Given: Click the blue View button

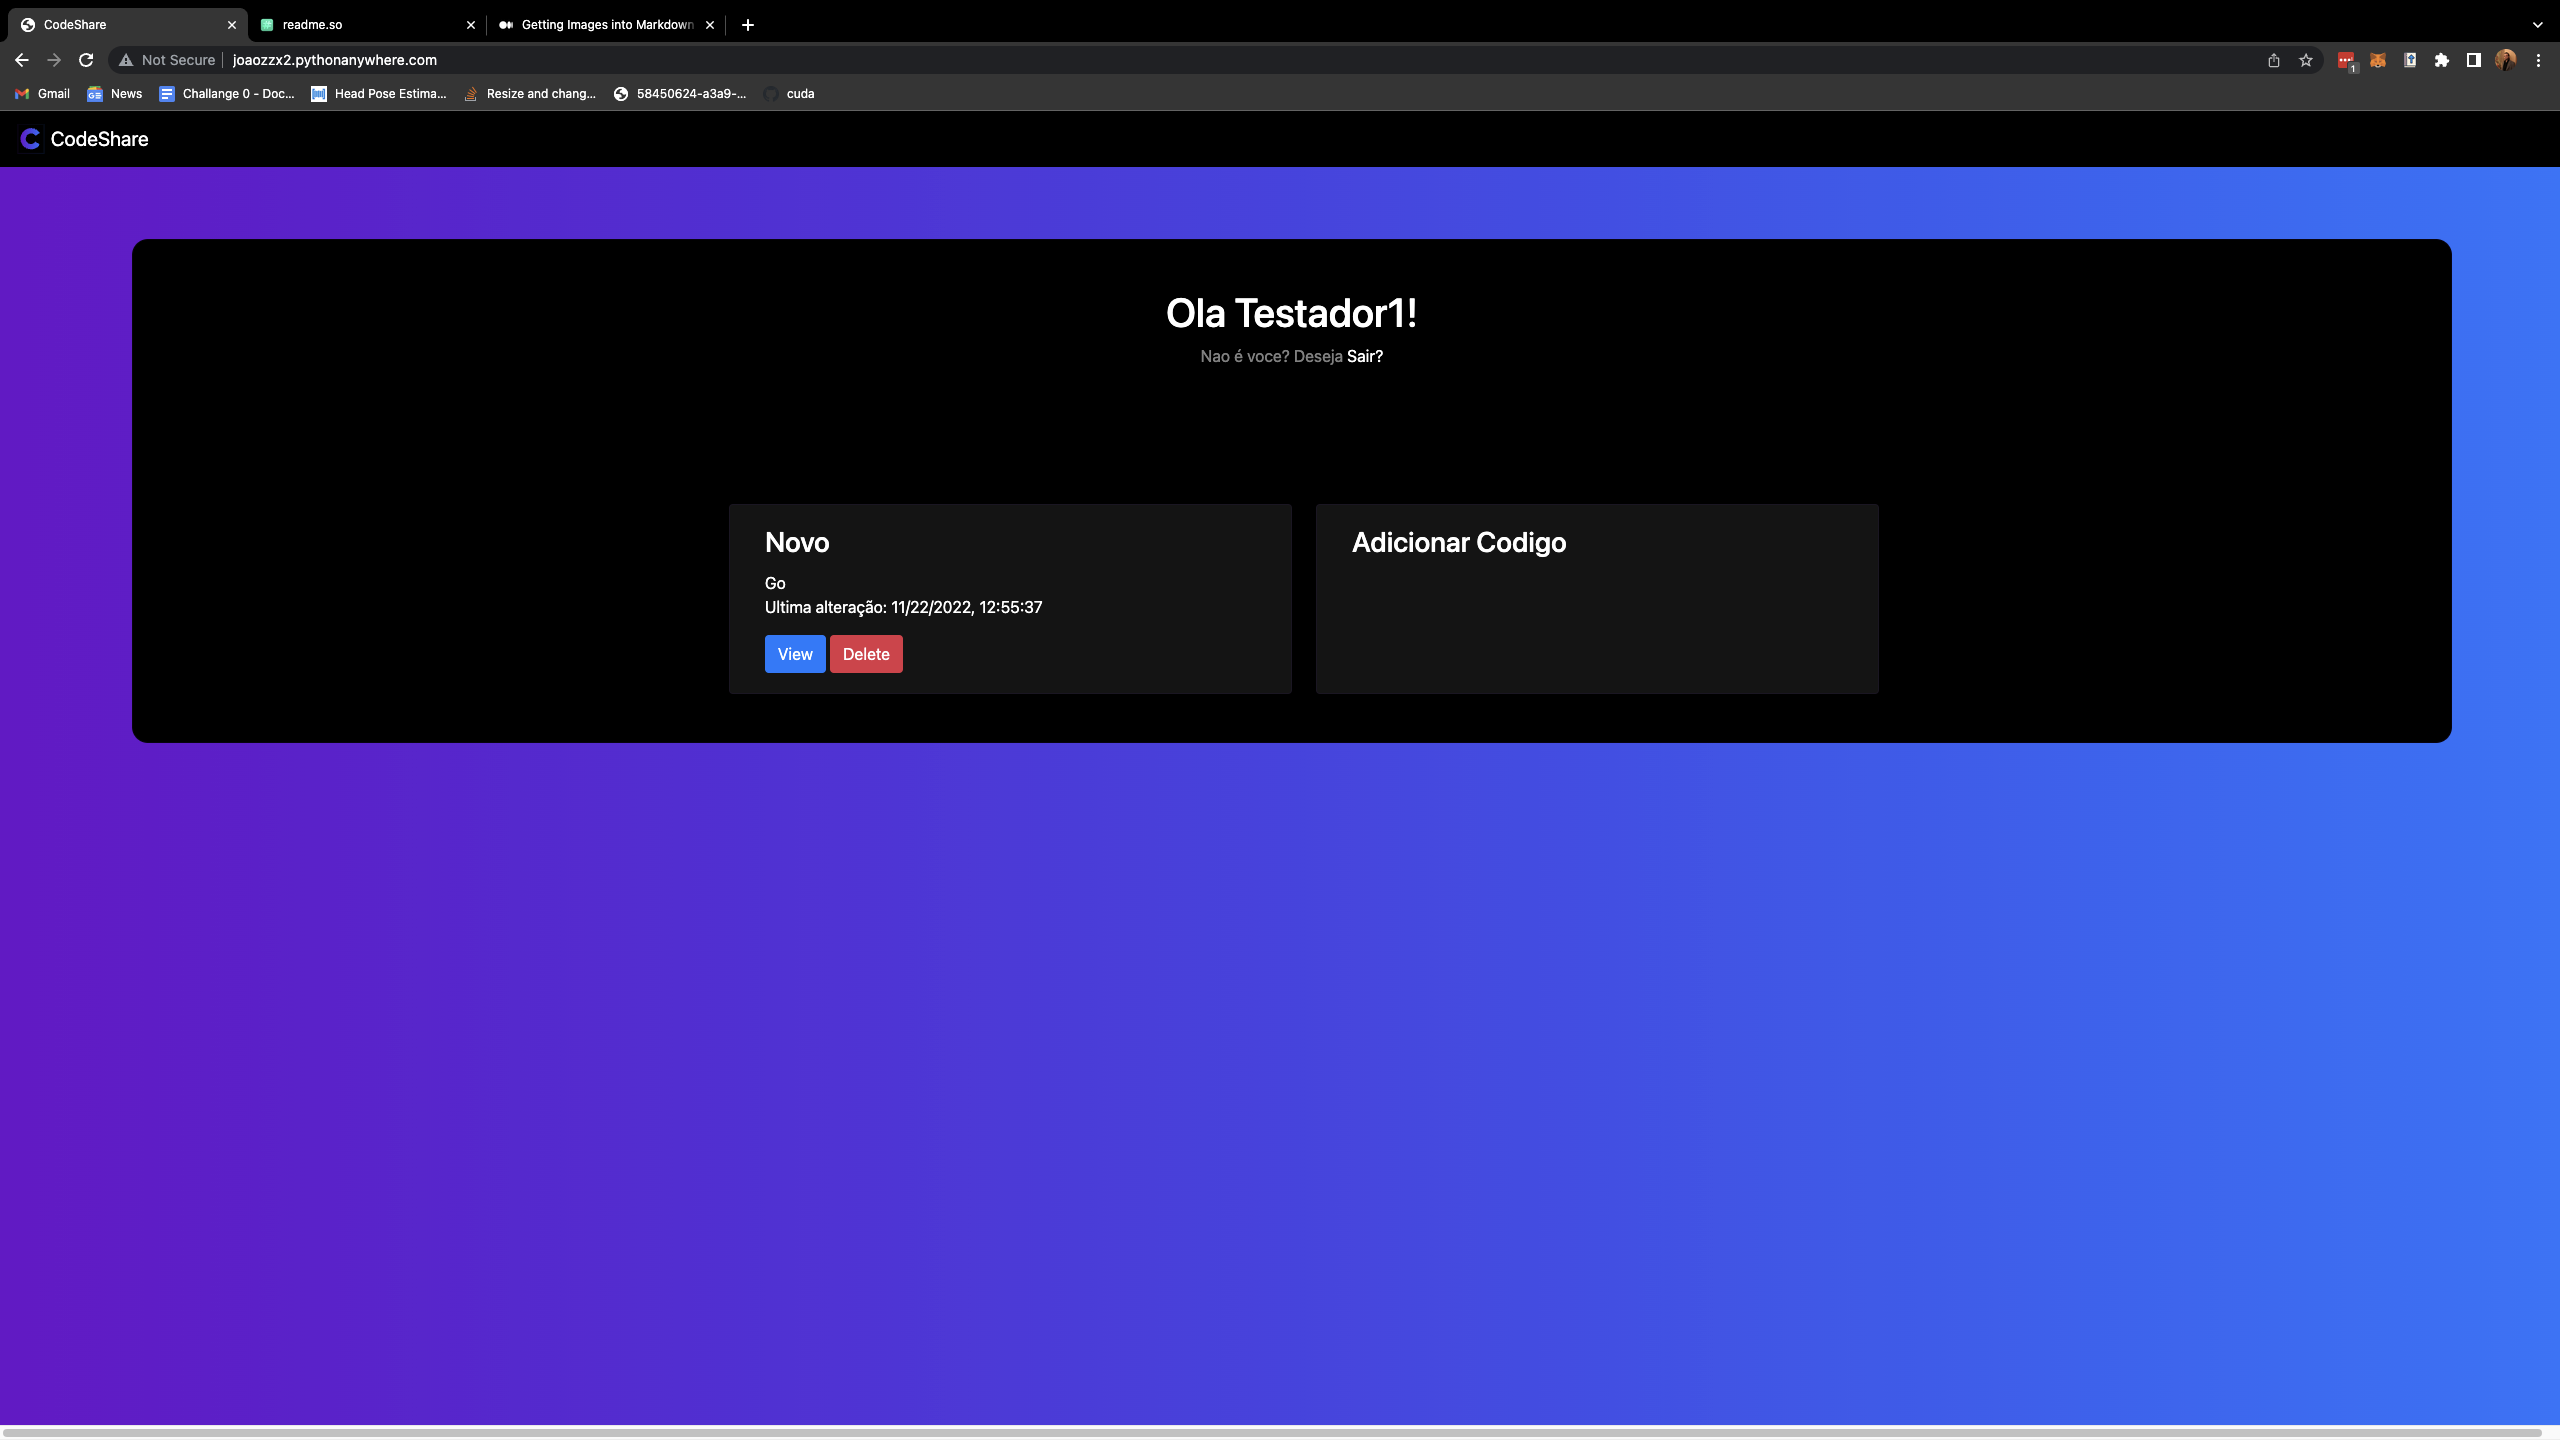Looking at the screenshot, I should (795, 654).
